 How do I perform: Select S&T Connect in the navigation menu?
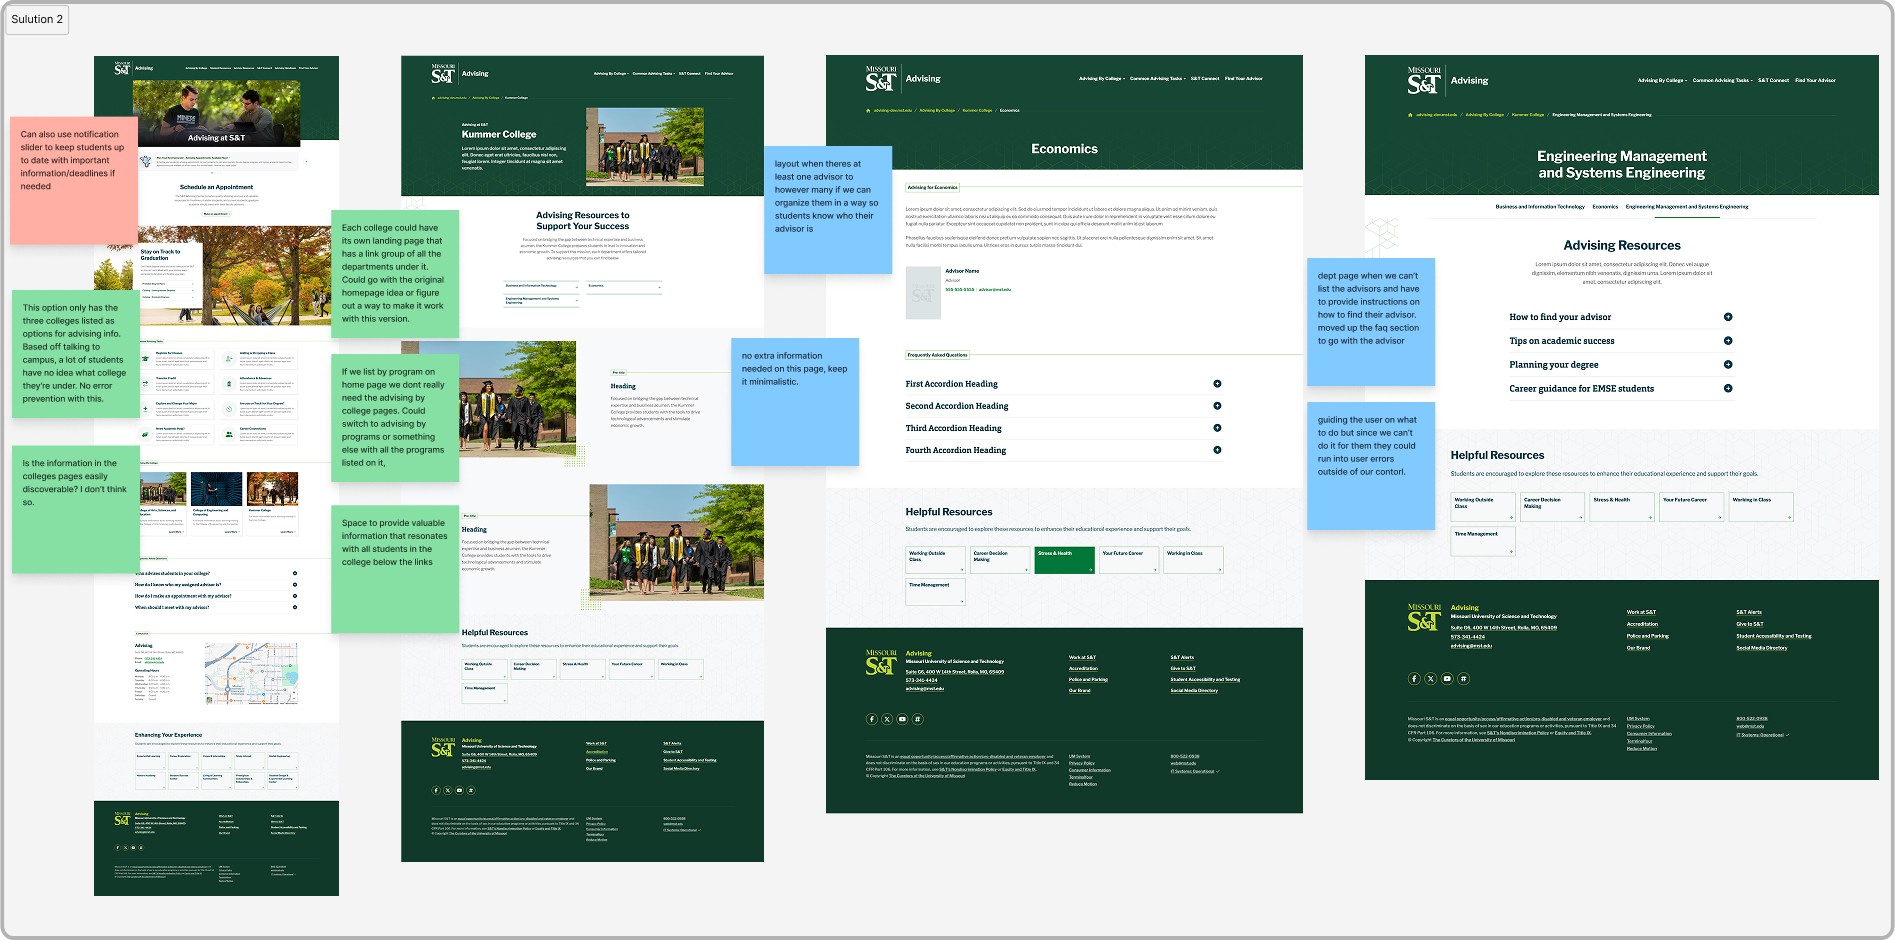point(1205,79)
